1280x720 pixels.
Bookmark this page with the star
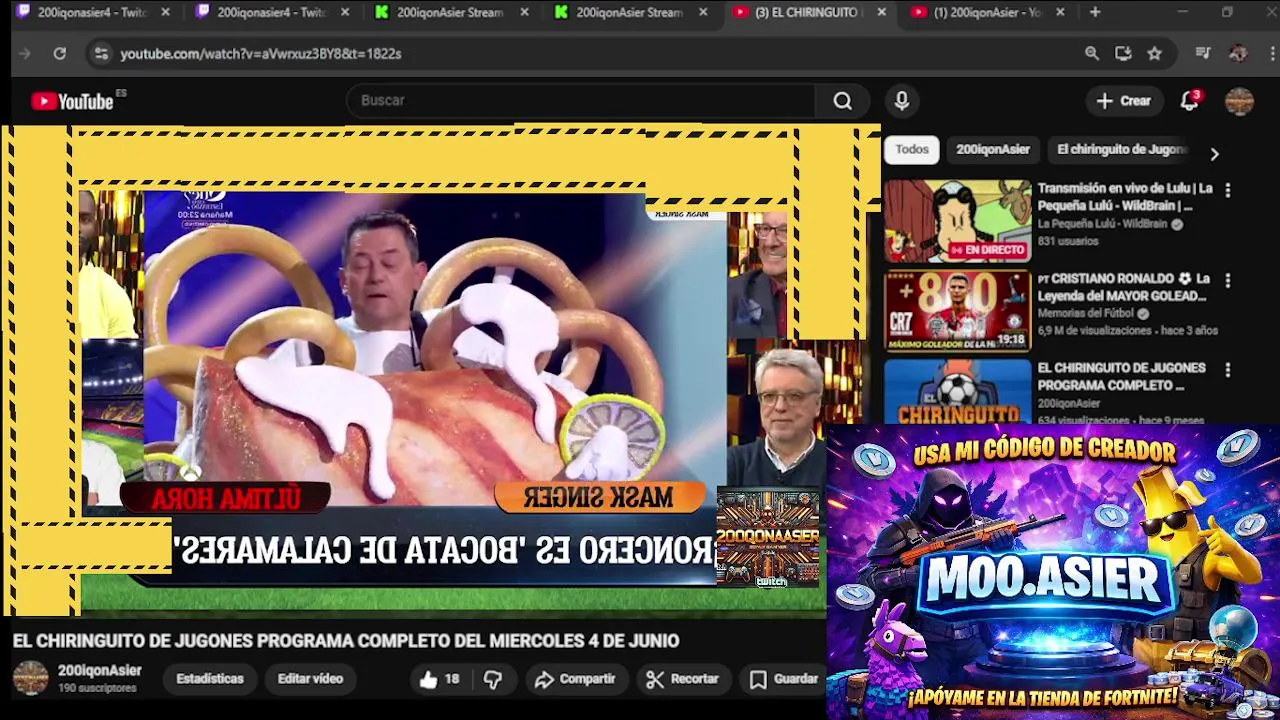pyautogui.click(x=1155, y=53)
